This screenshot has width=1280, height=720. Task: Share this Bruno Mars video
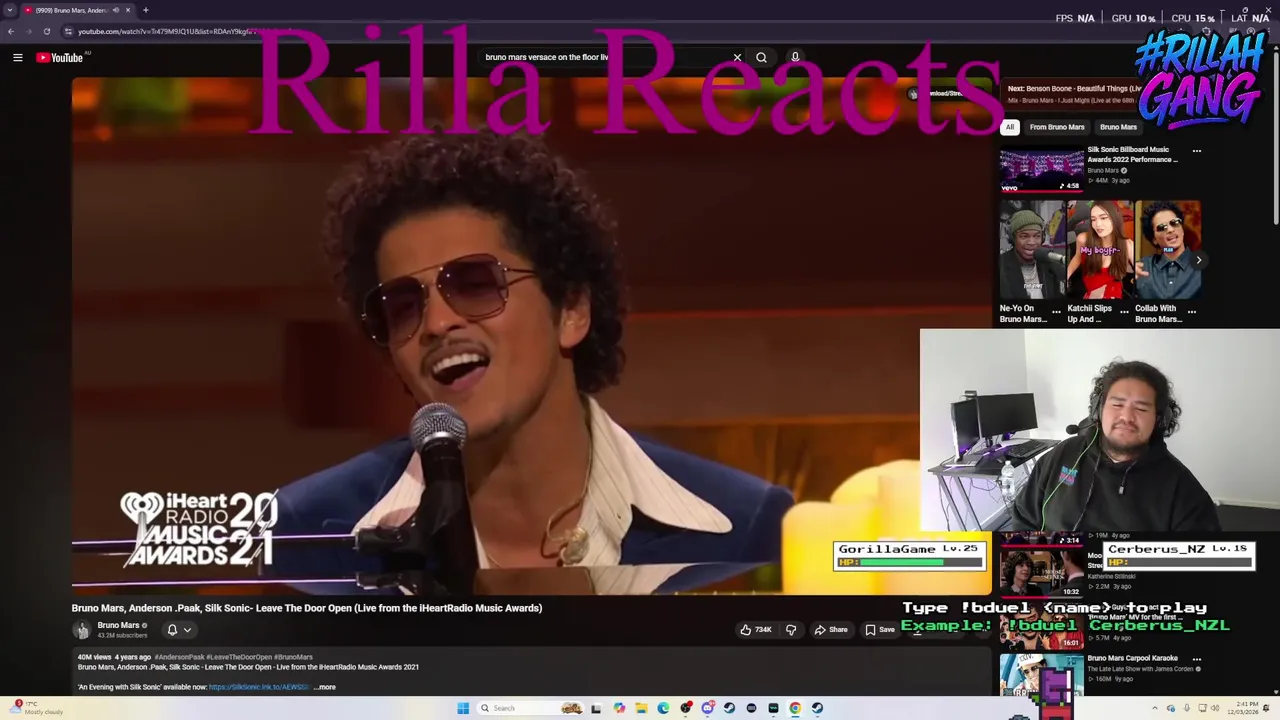[x=831, y=630]
